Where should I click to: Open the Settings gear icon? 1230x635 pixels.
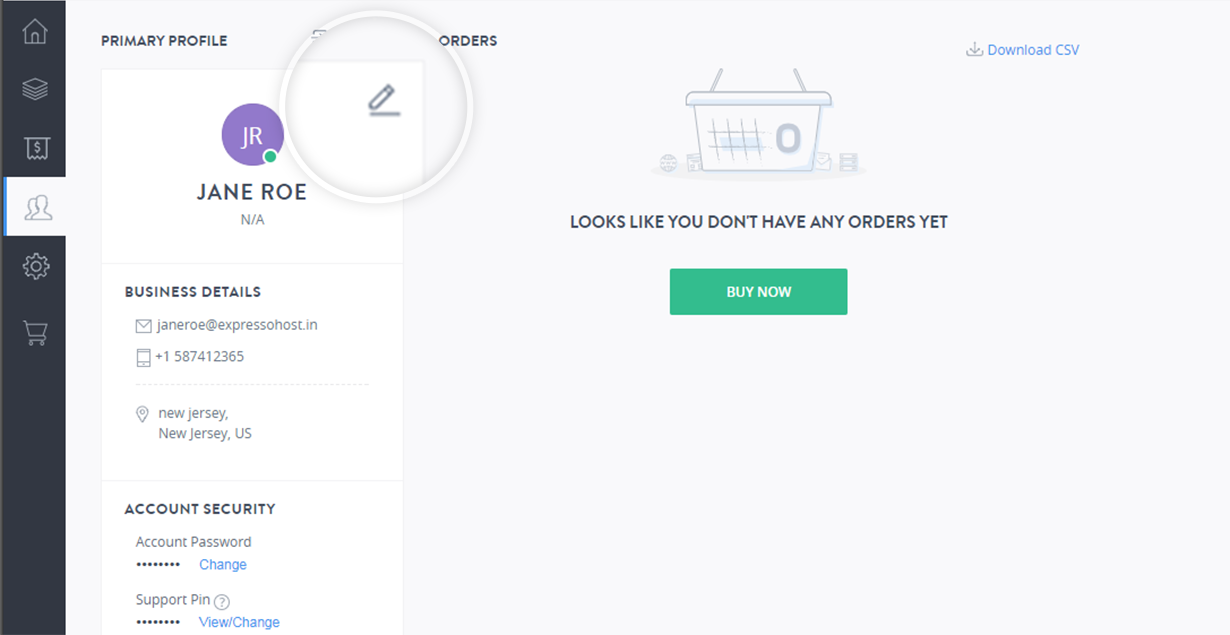pos(36,266)
